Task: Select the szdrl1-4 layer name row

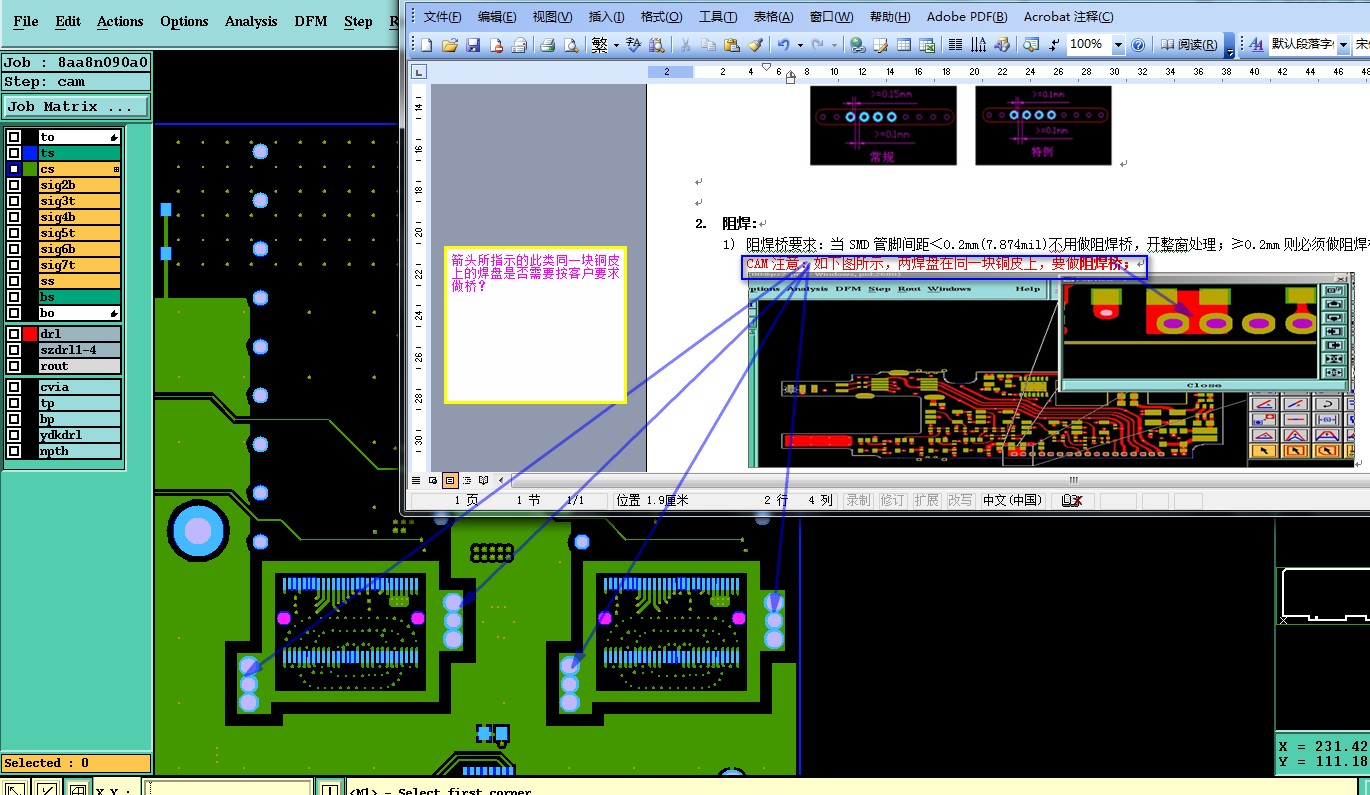Action: click(x=80, y=350)
